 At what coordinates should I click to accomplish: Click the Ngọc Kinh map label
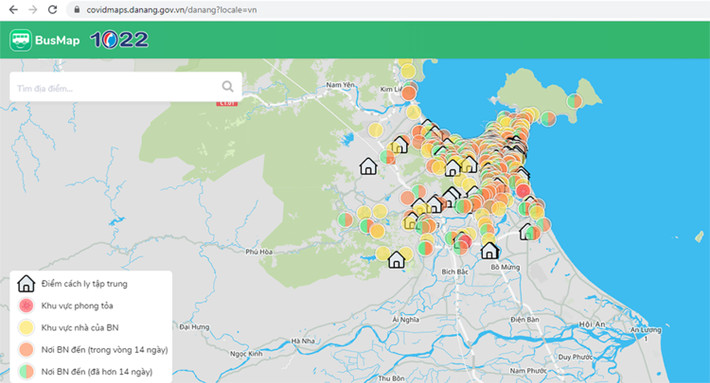coord(246,354)
